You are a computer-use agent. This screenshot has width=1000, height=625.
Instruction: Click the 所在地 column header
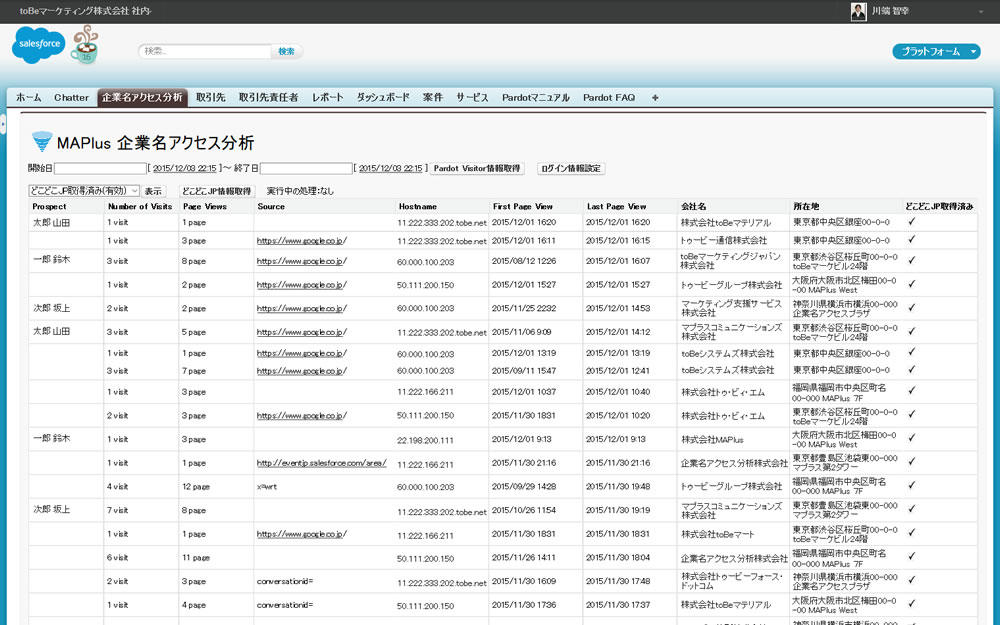coord(806,207)
